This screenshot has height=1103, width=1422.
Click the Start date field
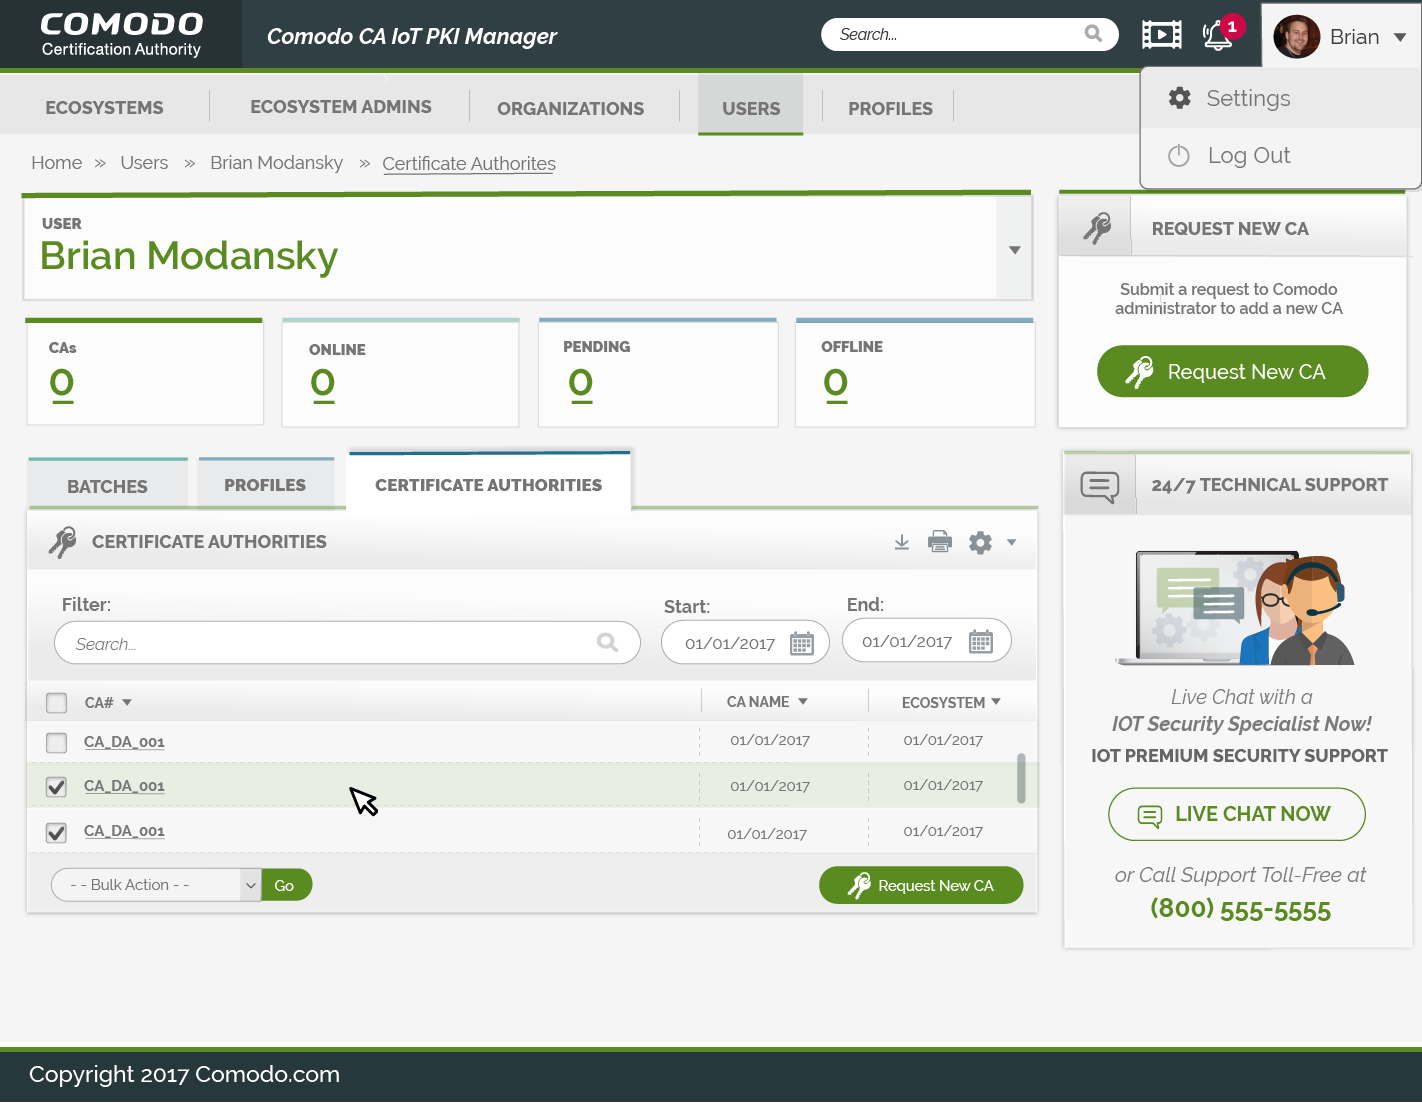point(745,643)
